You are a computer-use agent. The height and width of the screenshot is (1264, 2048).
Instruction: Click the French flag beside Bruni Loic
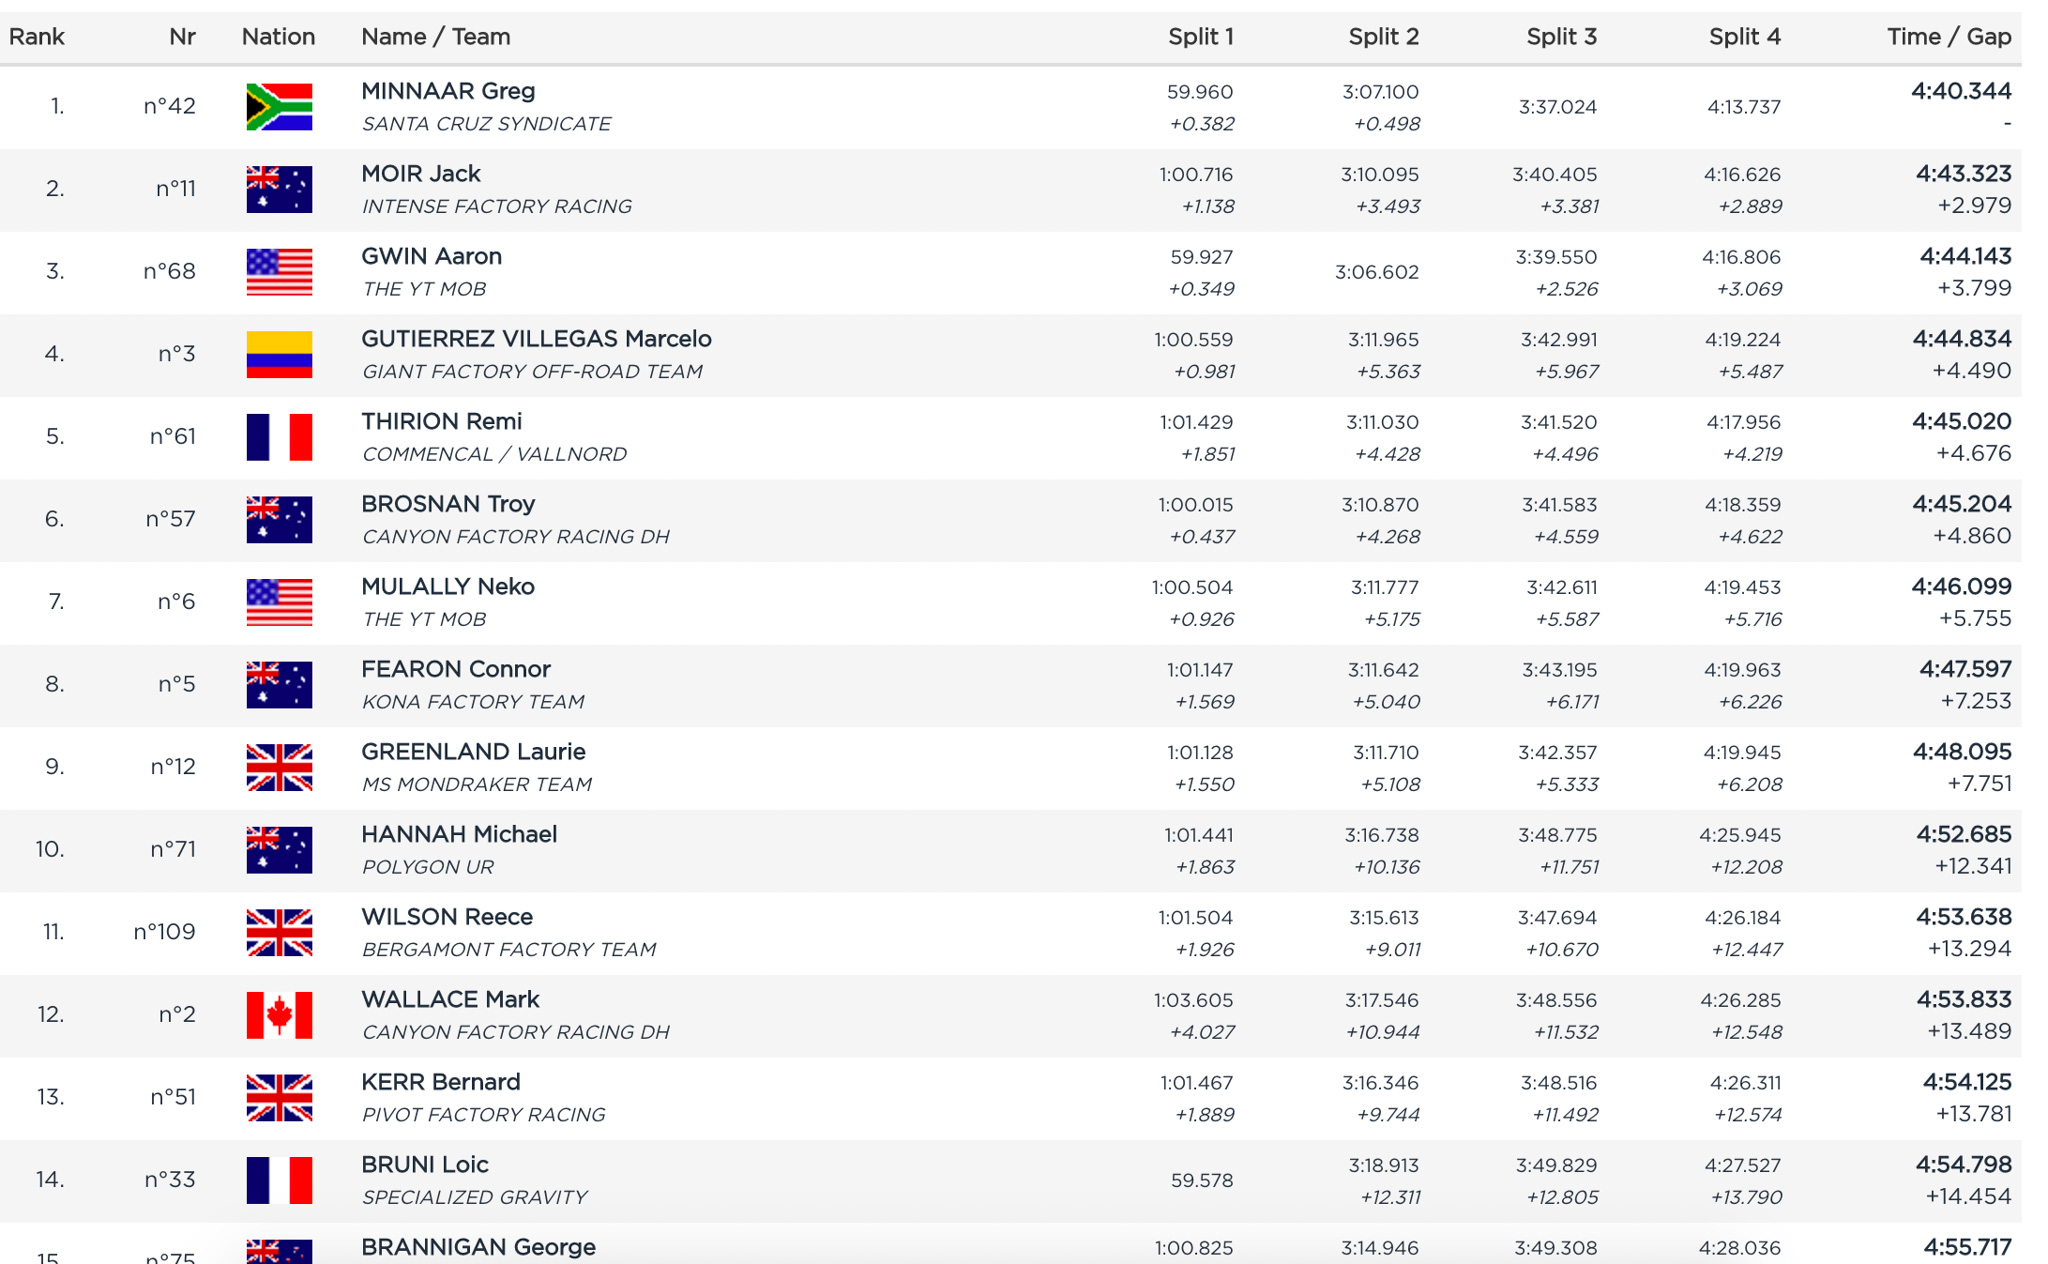[279, 1180]
